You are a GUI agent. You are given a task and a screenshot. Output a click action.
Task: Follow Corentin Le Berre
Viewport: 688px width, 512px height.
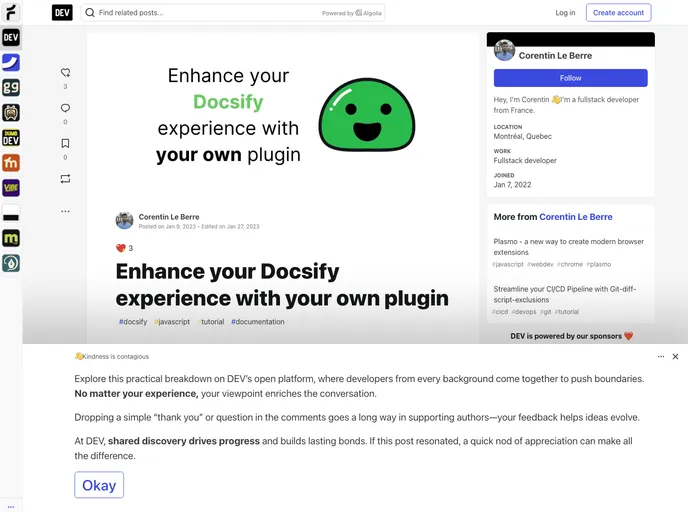pos(570,78)
